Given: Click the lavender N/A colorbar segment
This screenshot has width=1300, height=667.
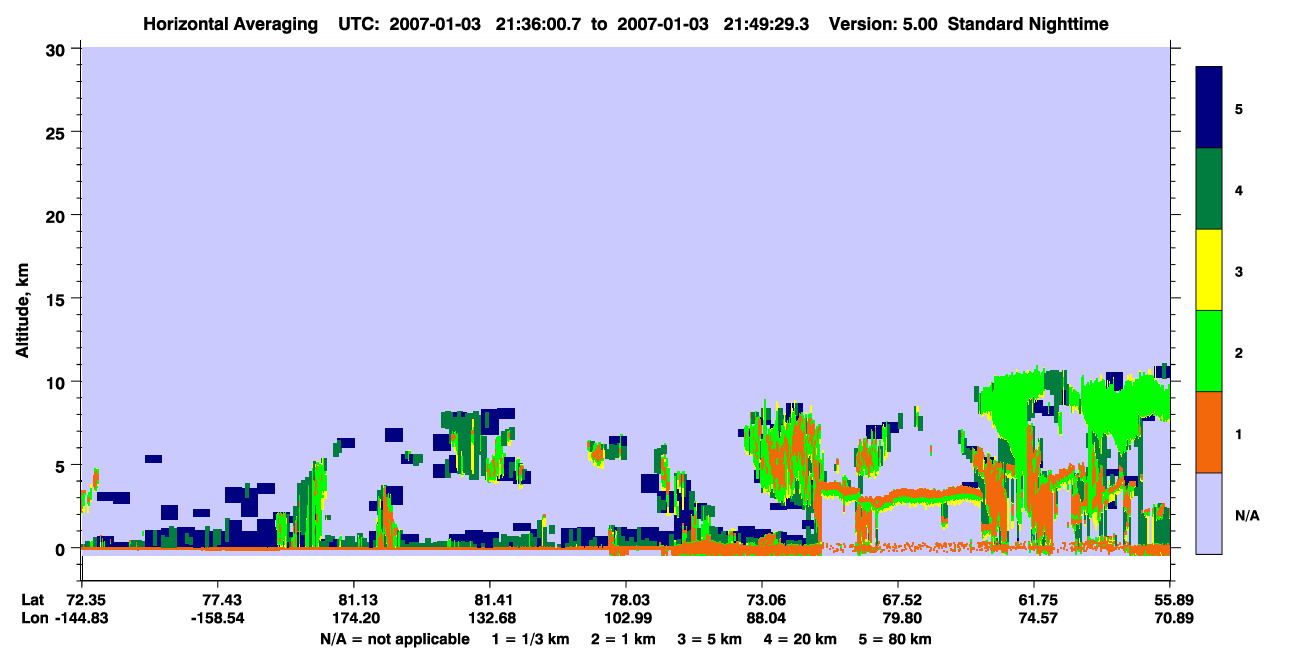Looking at the screenshot, I should (x=1209, y=513).
